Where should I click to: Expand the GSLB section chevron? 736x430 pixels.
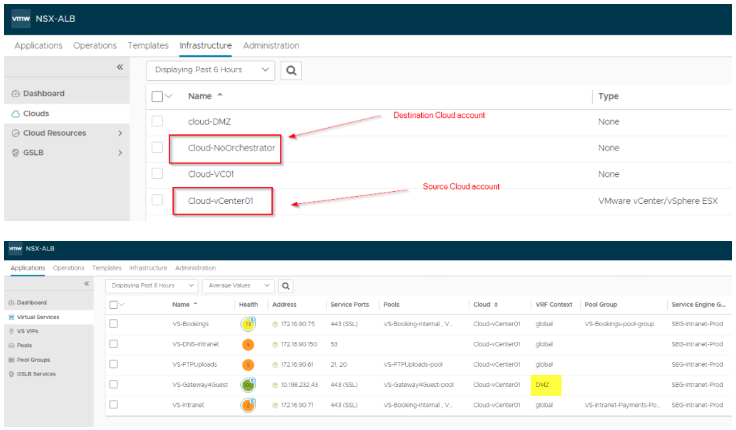tap(120, 153)
